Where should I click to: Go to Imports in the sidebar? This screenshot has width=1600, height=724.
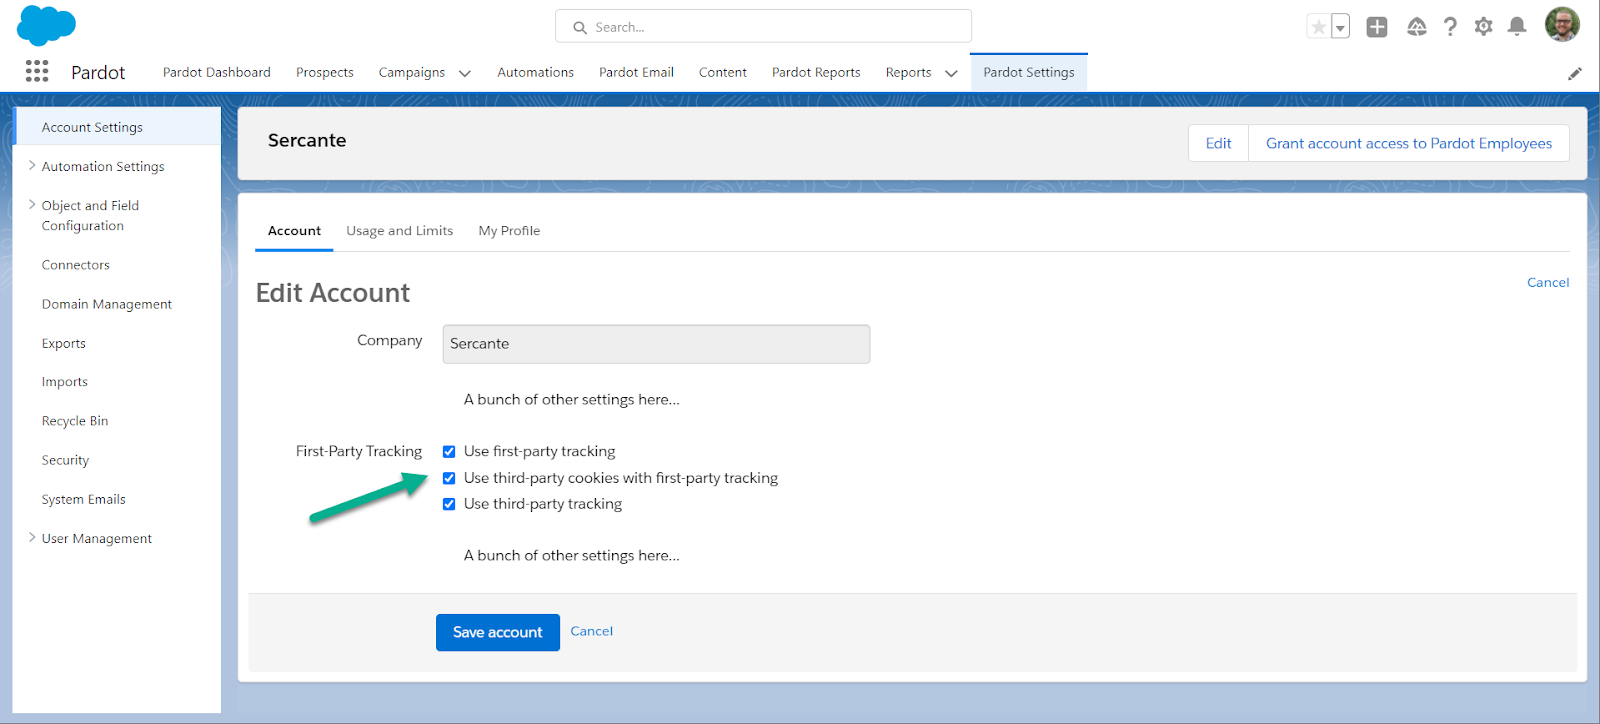[x=65, y=382]
